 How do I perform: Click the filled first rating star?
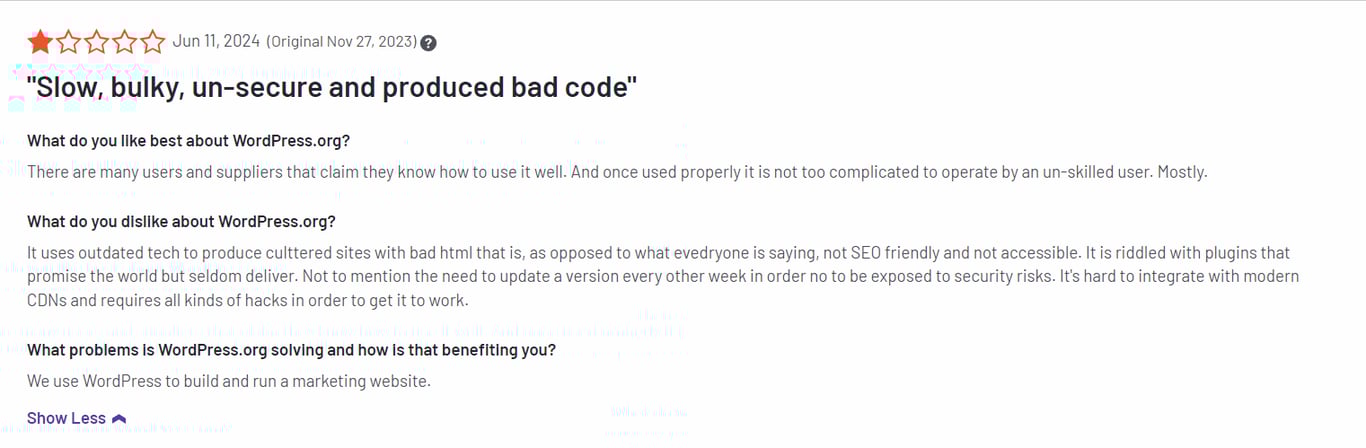(x=40, y=42)
